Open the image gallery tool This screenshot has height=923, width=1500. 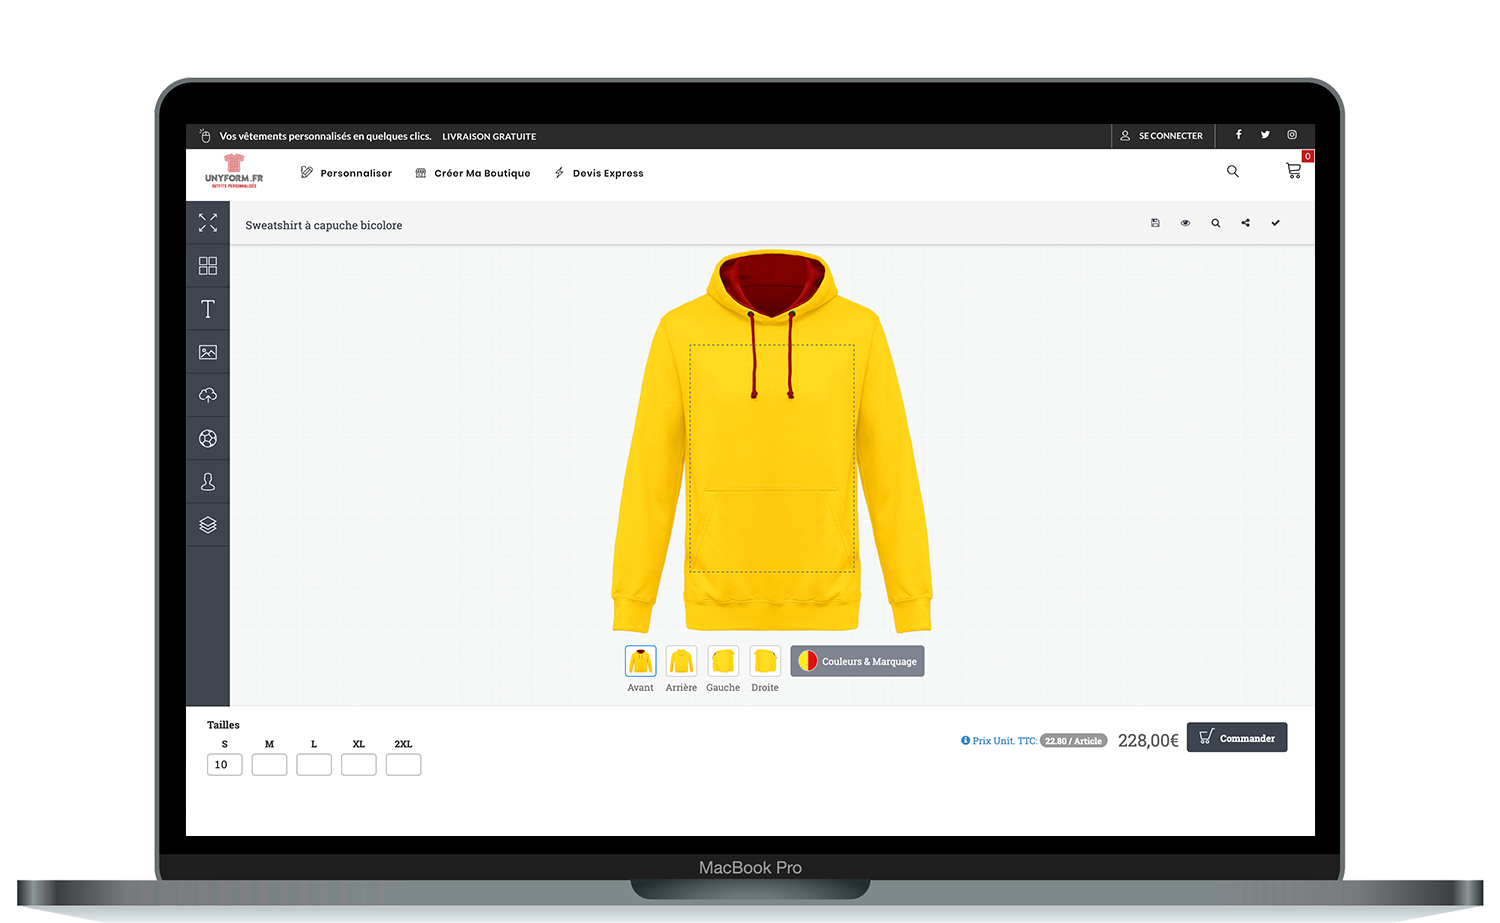tap(208, 352)
